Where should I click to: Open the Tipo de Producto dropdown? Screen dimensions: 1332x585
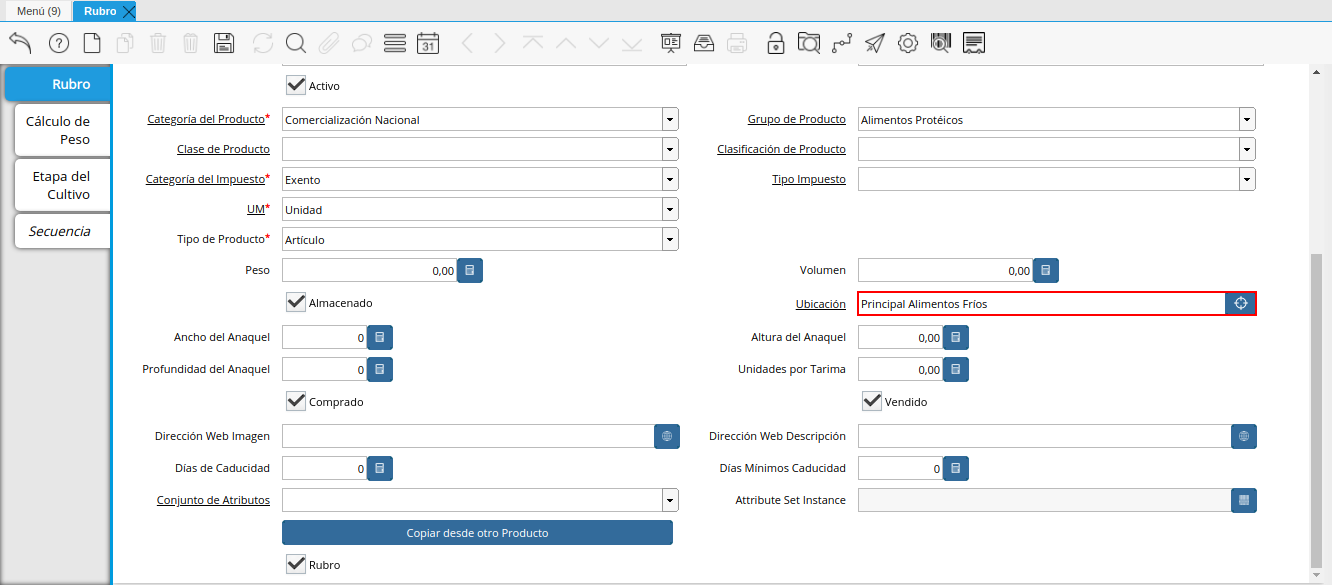670,240
